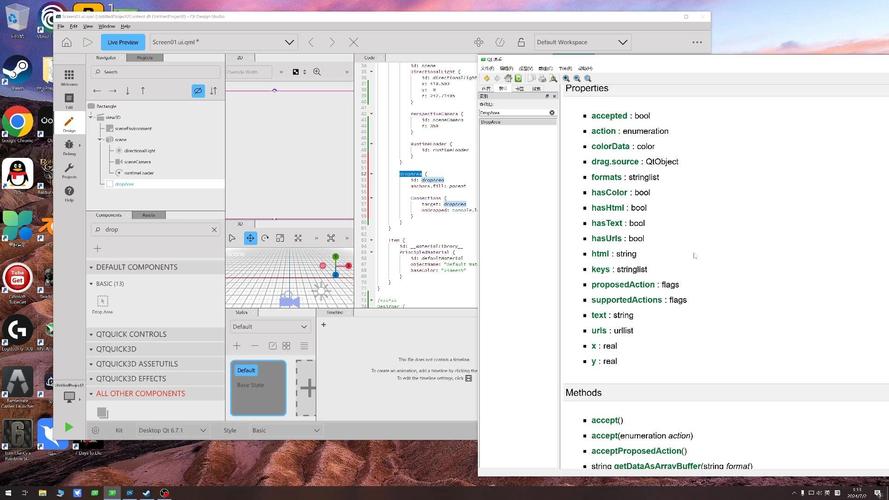Collapse the ALL OTHER COMPONENTS section
The height and width of the screenshot is (500, 889).
(x=155, y=393)
